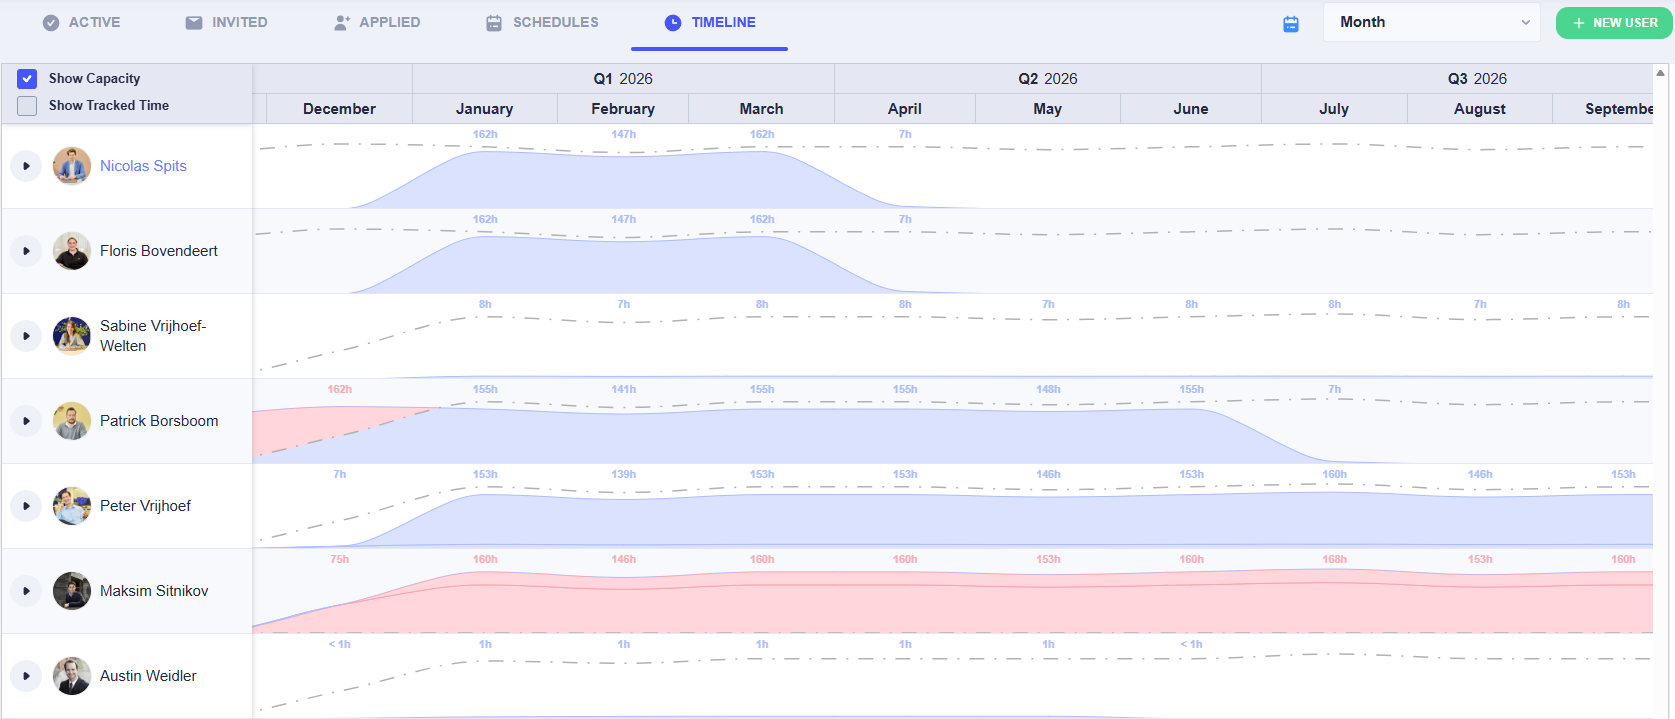Expand Patrick Borsboom row
This screenshot has width=1675, height=719.
(x=26, y=421)
